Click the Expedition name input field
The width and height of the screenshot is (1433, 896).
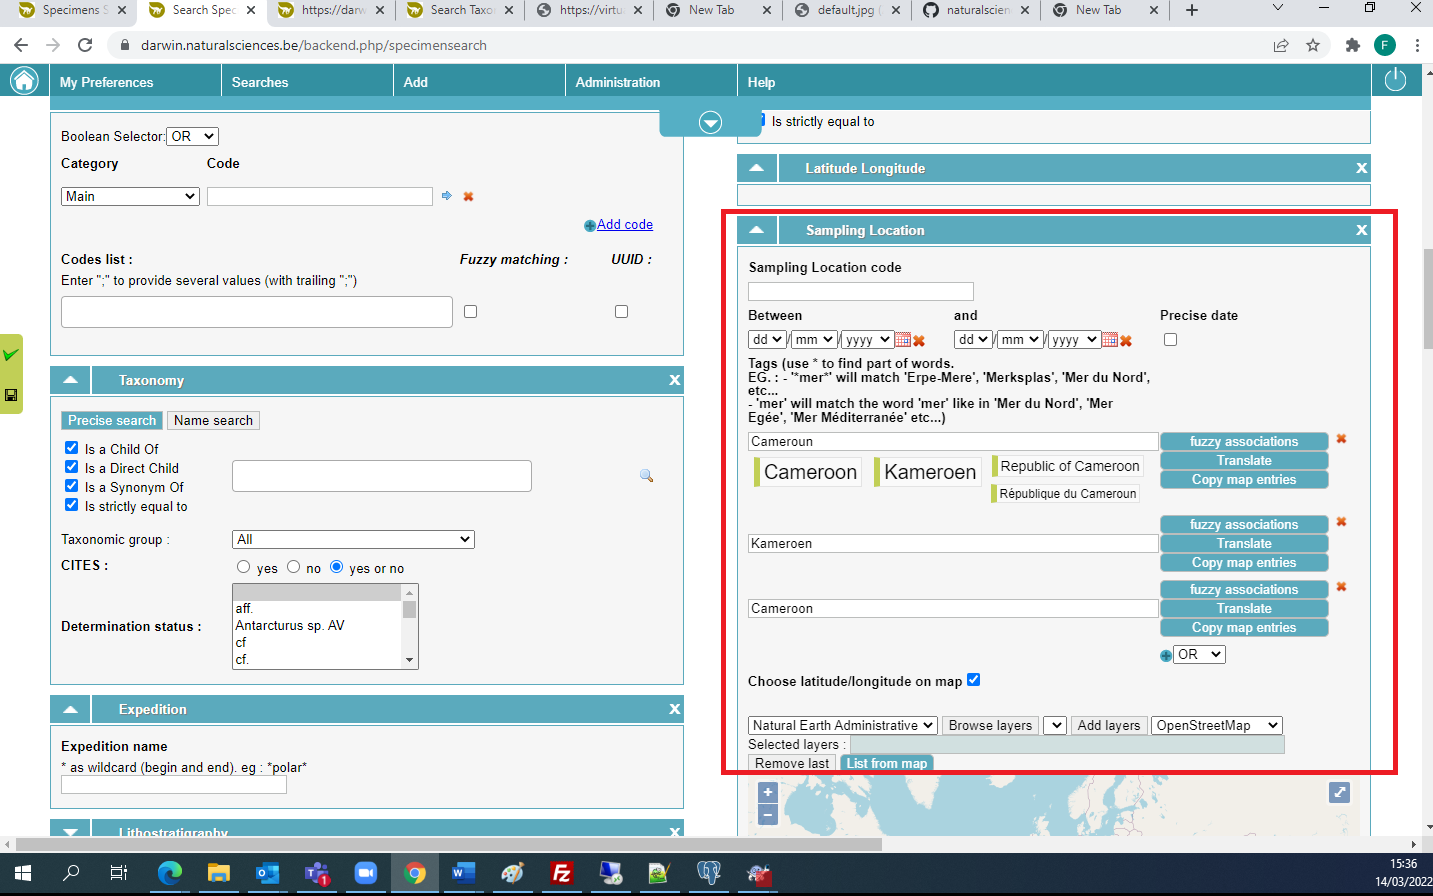[x=174, y=785]
